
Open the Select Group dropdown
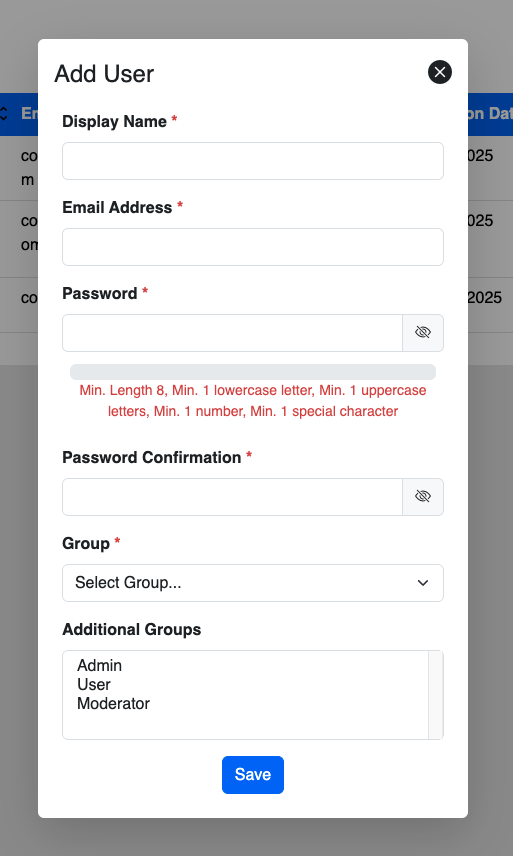point(253,582)
